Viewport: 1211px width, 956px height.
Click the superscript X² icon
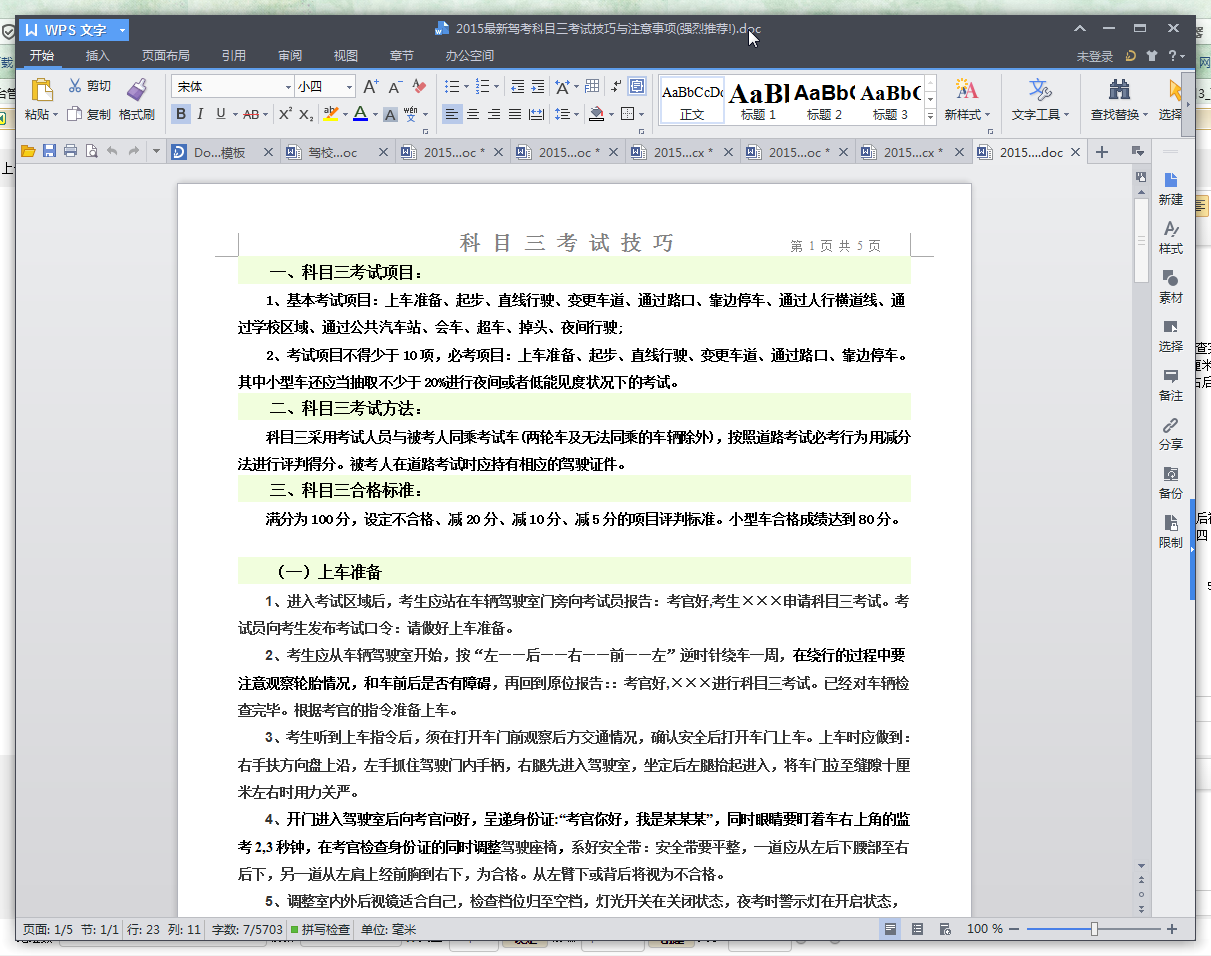tap(285, 114)
